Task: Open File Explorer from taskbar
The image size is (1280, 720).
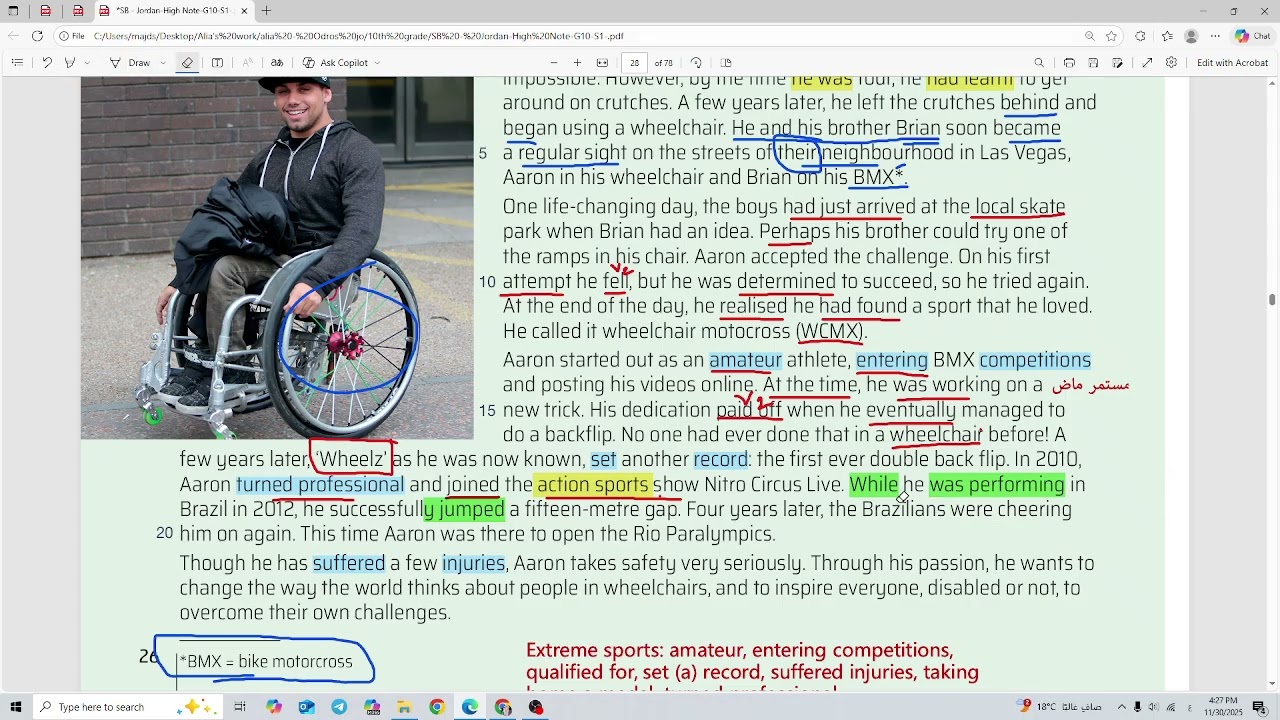Action: click(404, 707)
